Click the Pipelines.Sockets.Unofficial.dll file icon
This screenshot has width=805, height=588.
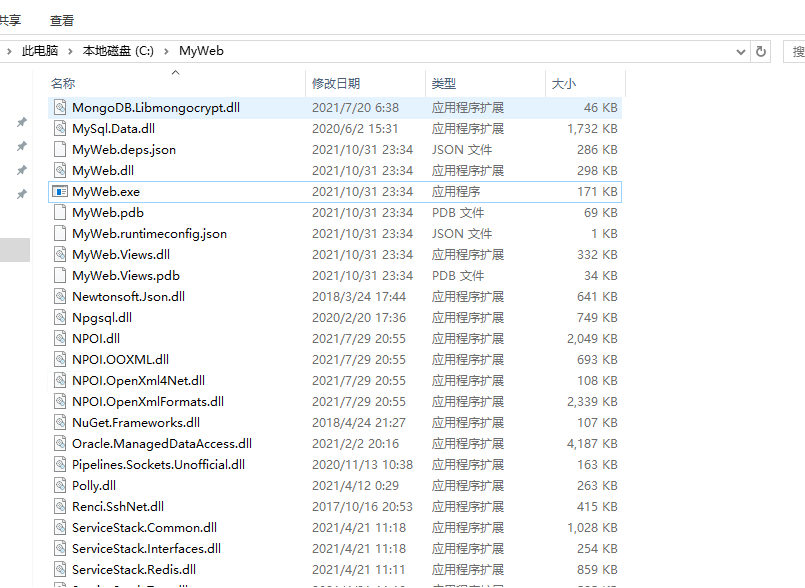(60, 465)
